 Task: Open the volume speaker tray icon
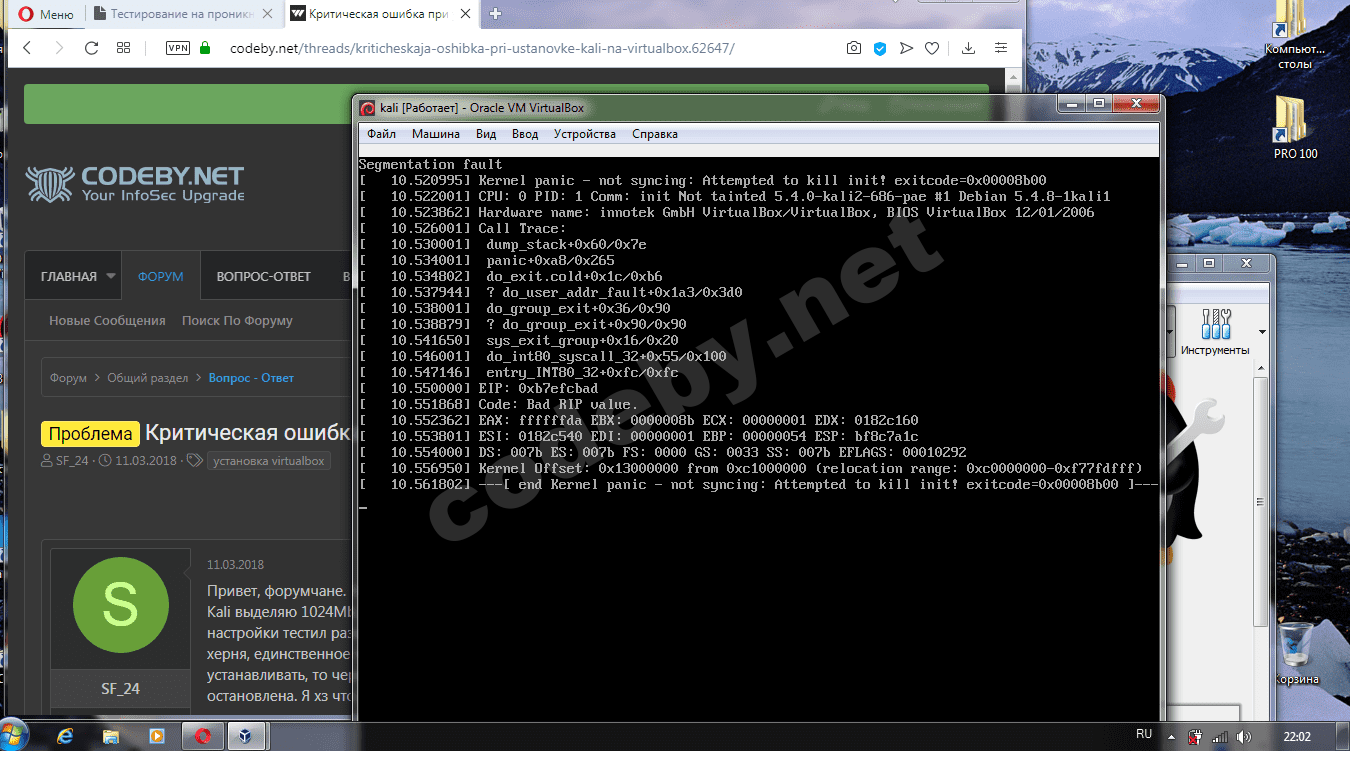click(x=1244, y=737)
